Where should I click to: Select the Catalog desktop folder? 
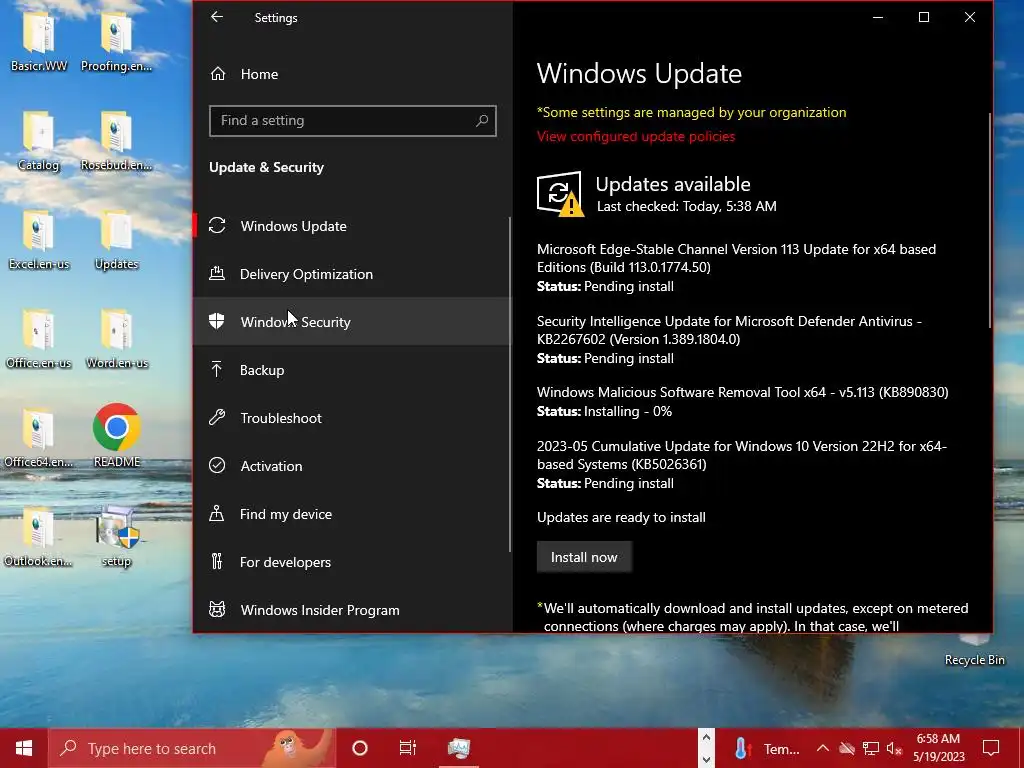tap(39, 140)
